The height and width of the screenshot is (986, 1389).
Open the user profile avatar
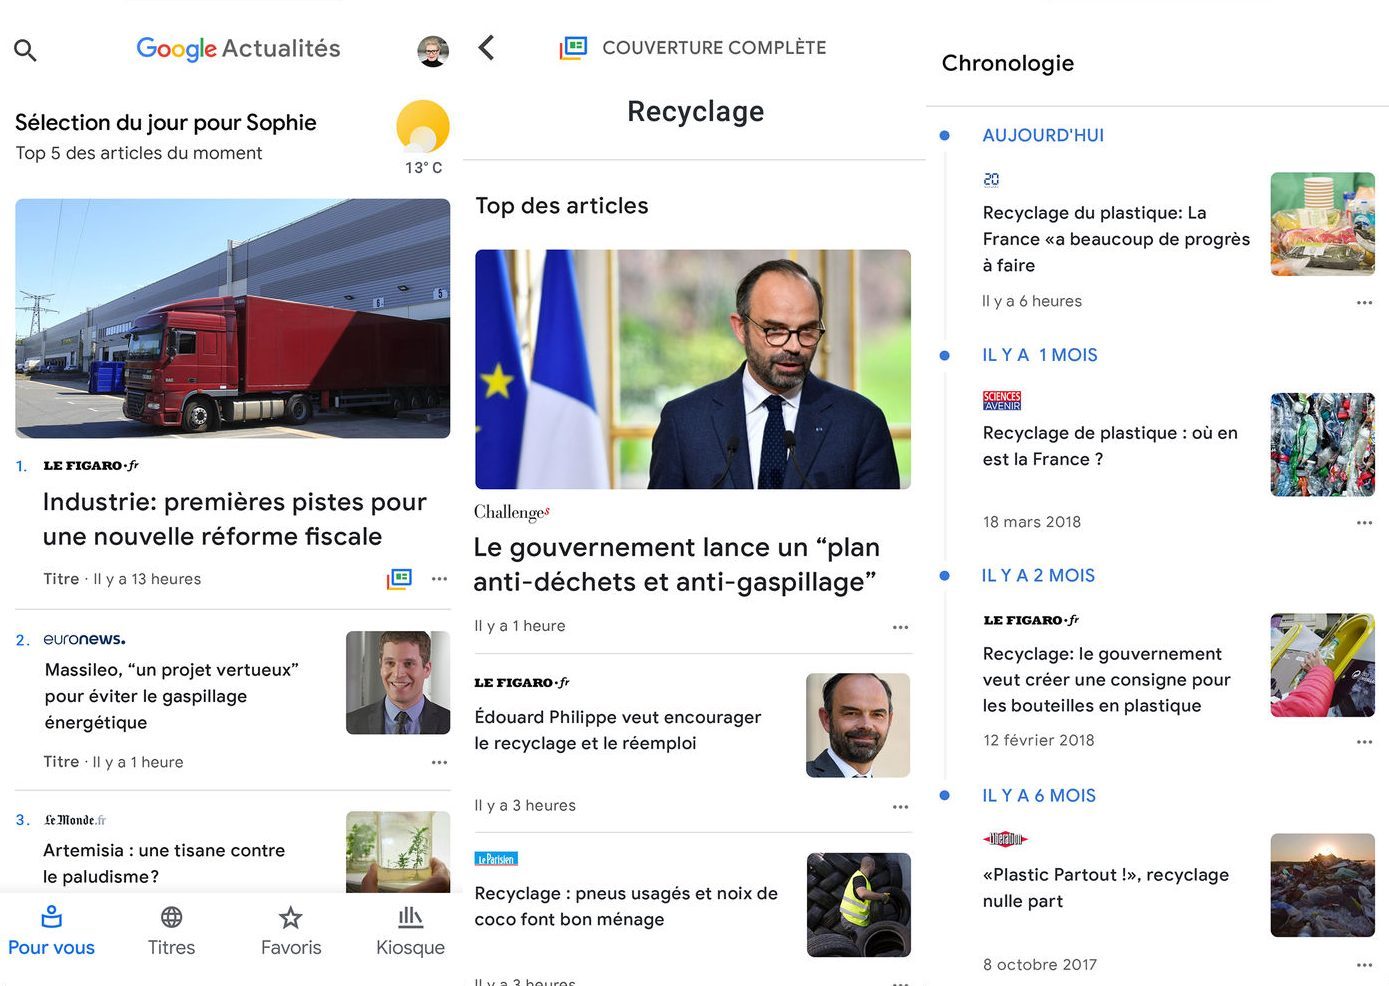click(432, 51)
